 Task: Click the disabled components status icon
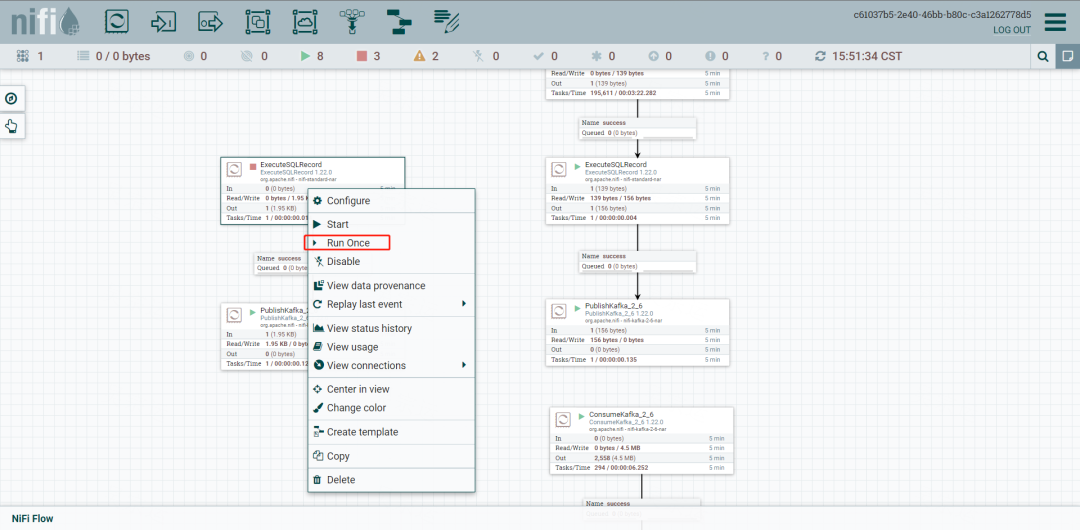tap(479, 57)
